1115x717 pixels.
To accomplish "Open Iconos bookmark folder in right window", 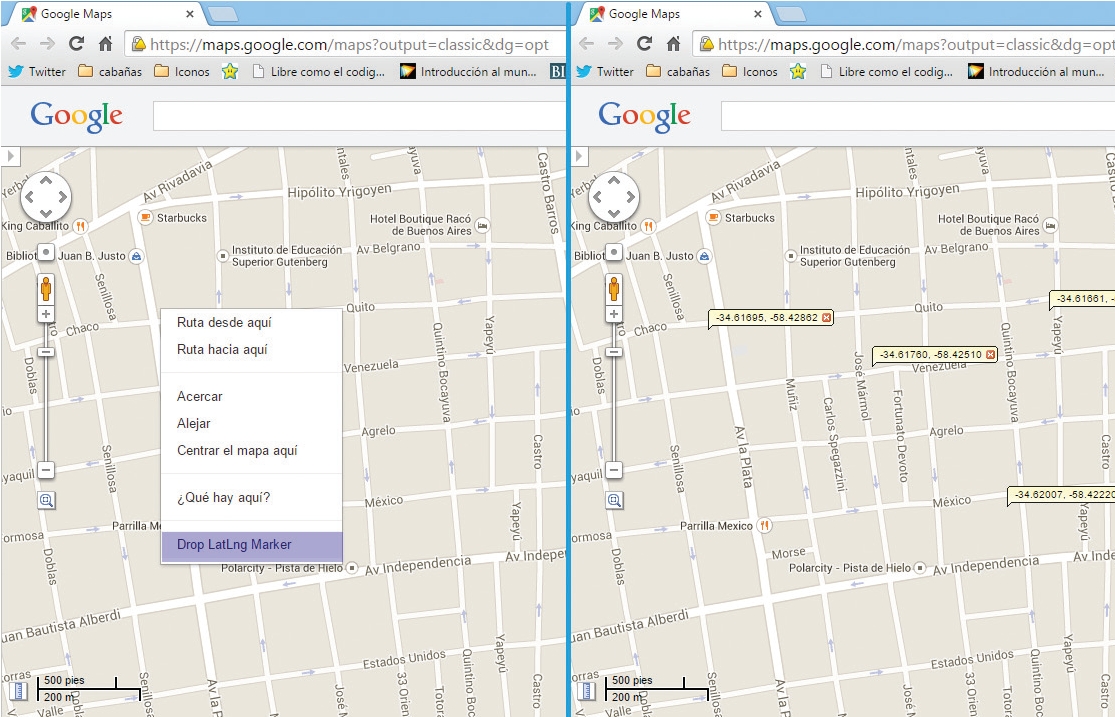I will click(x=749, y=71).
